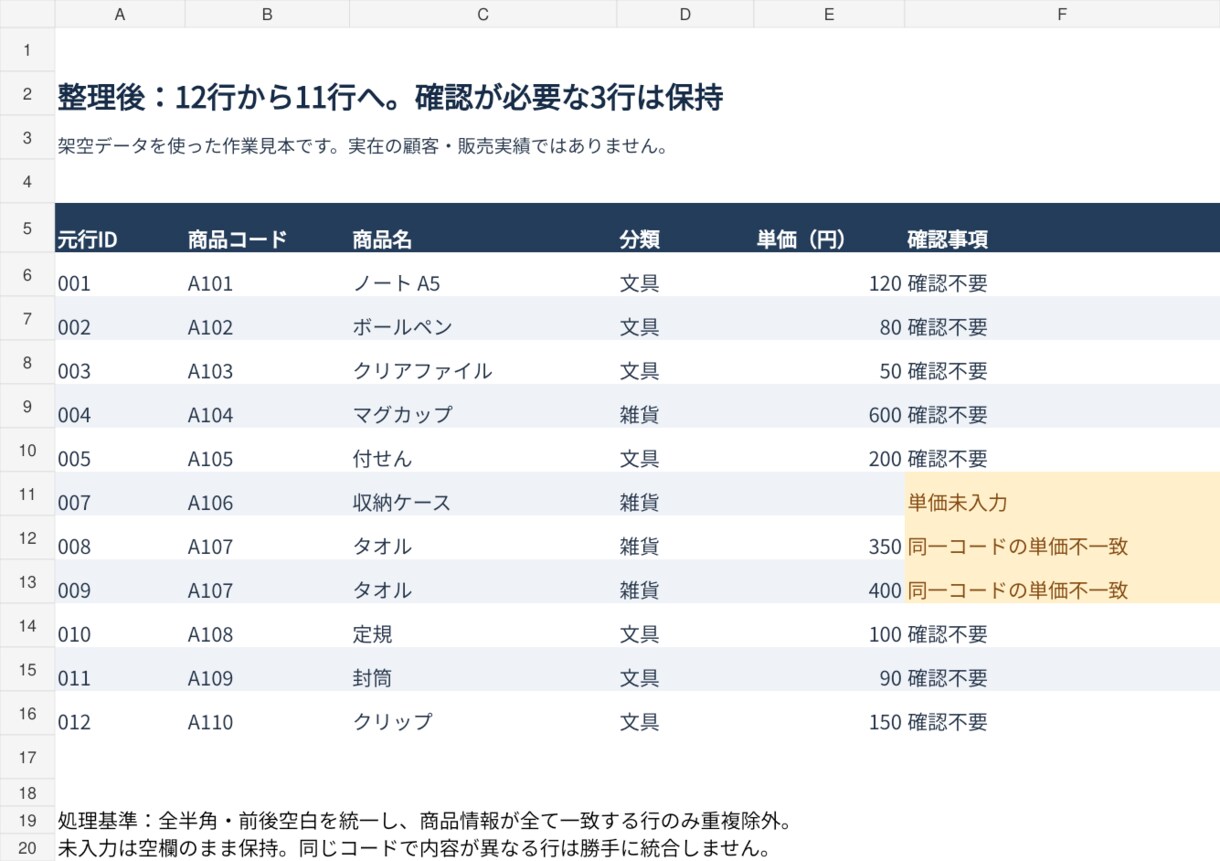Screen dimensions: 1220x861
Task: Click the price 120 cell
Action: pyautogui.click(x=829, y=275)
